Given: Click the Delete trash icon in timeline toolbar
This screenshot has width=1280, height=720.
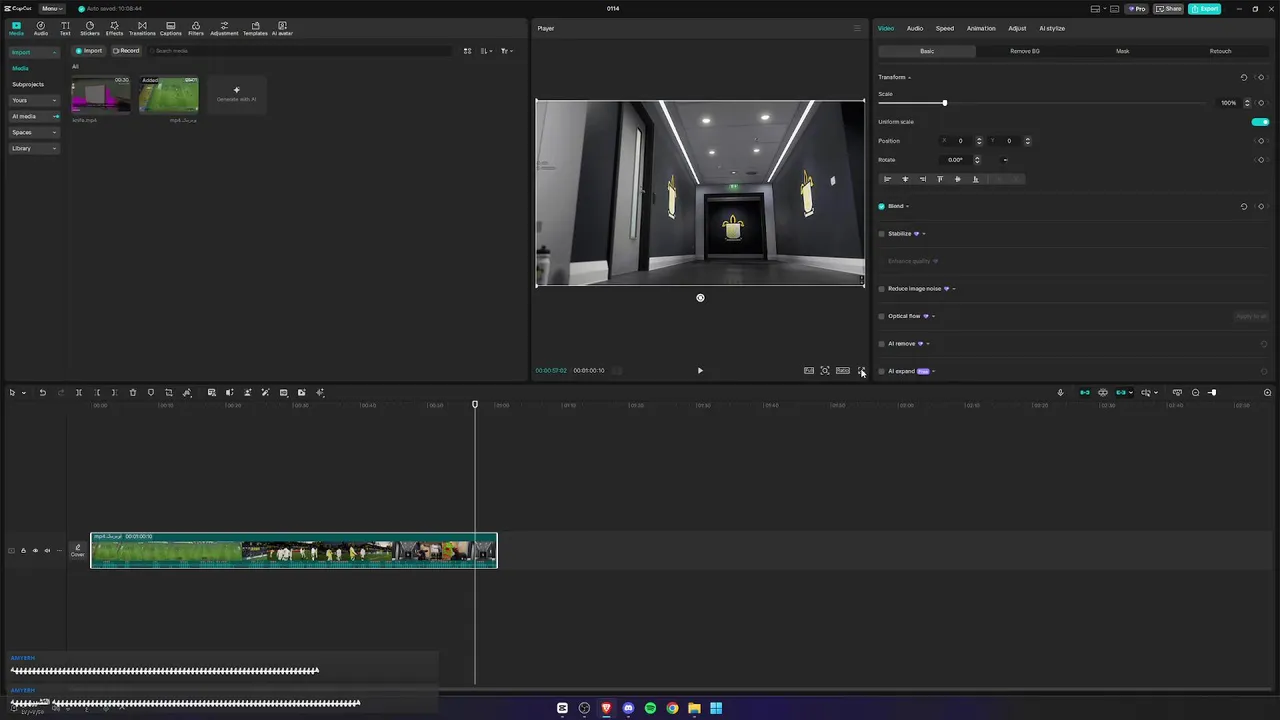Looking at the screenshot, I should [132, 392].
